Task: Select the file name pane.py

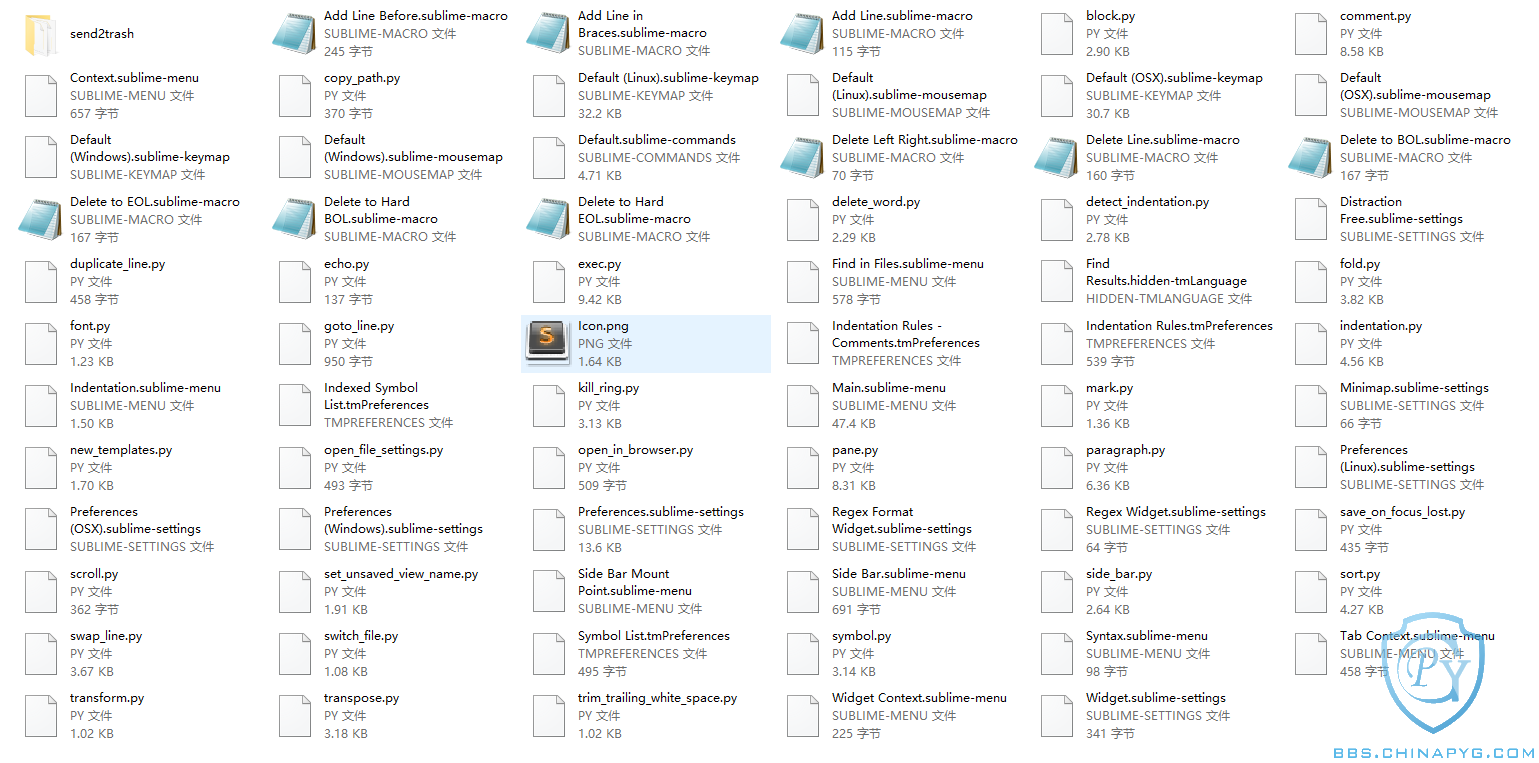Action: [855, 450]
